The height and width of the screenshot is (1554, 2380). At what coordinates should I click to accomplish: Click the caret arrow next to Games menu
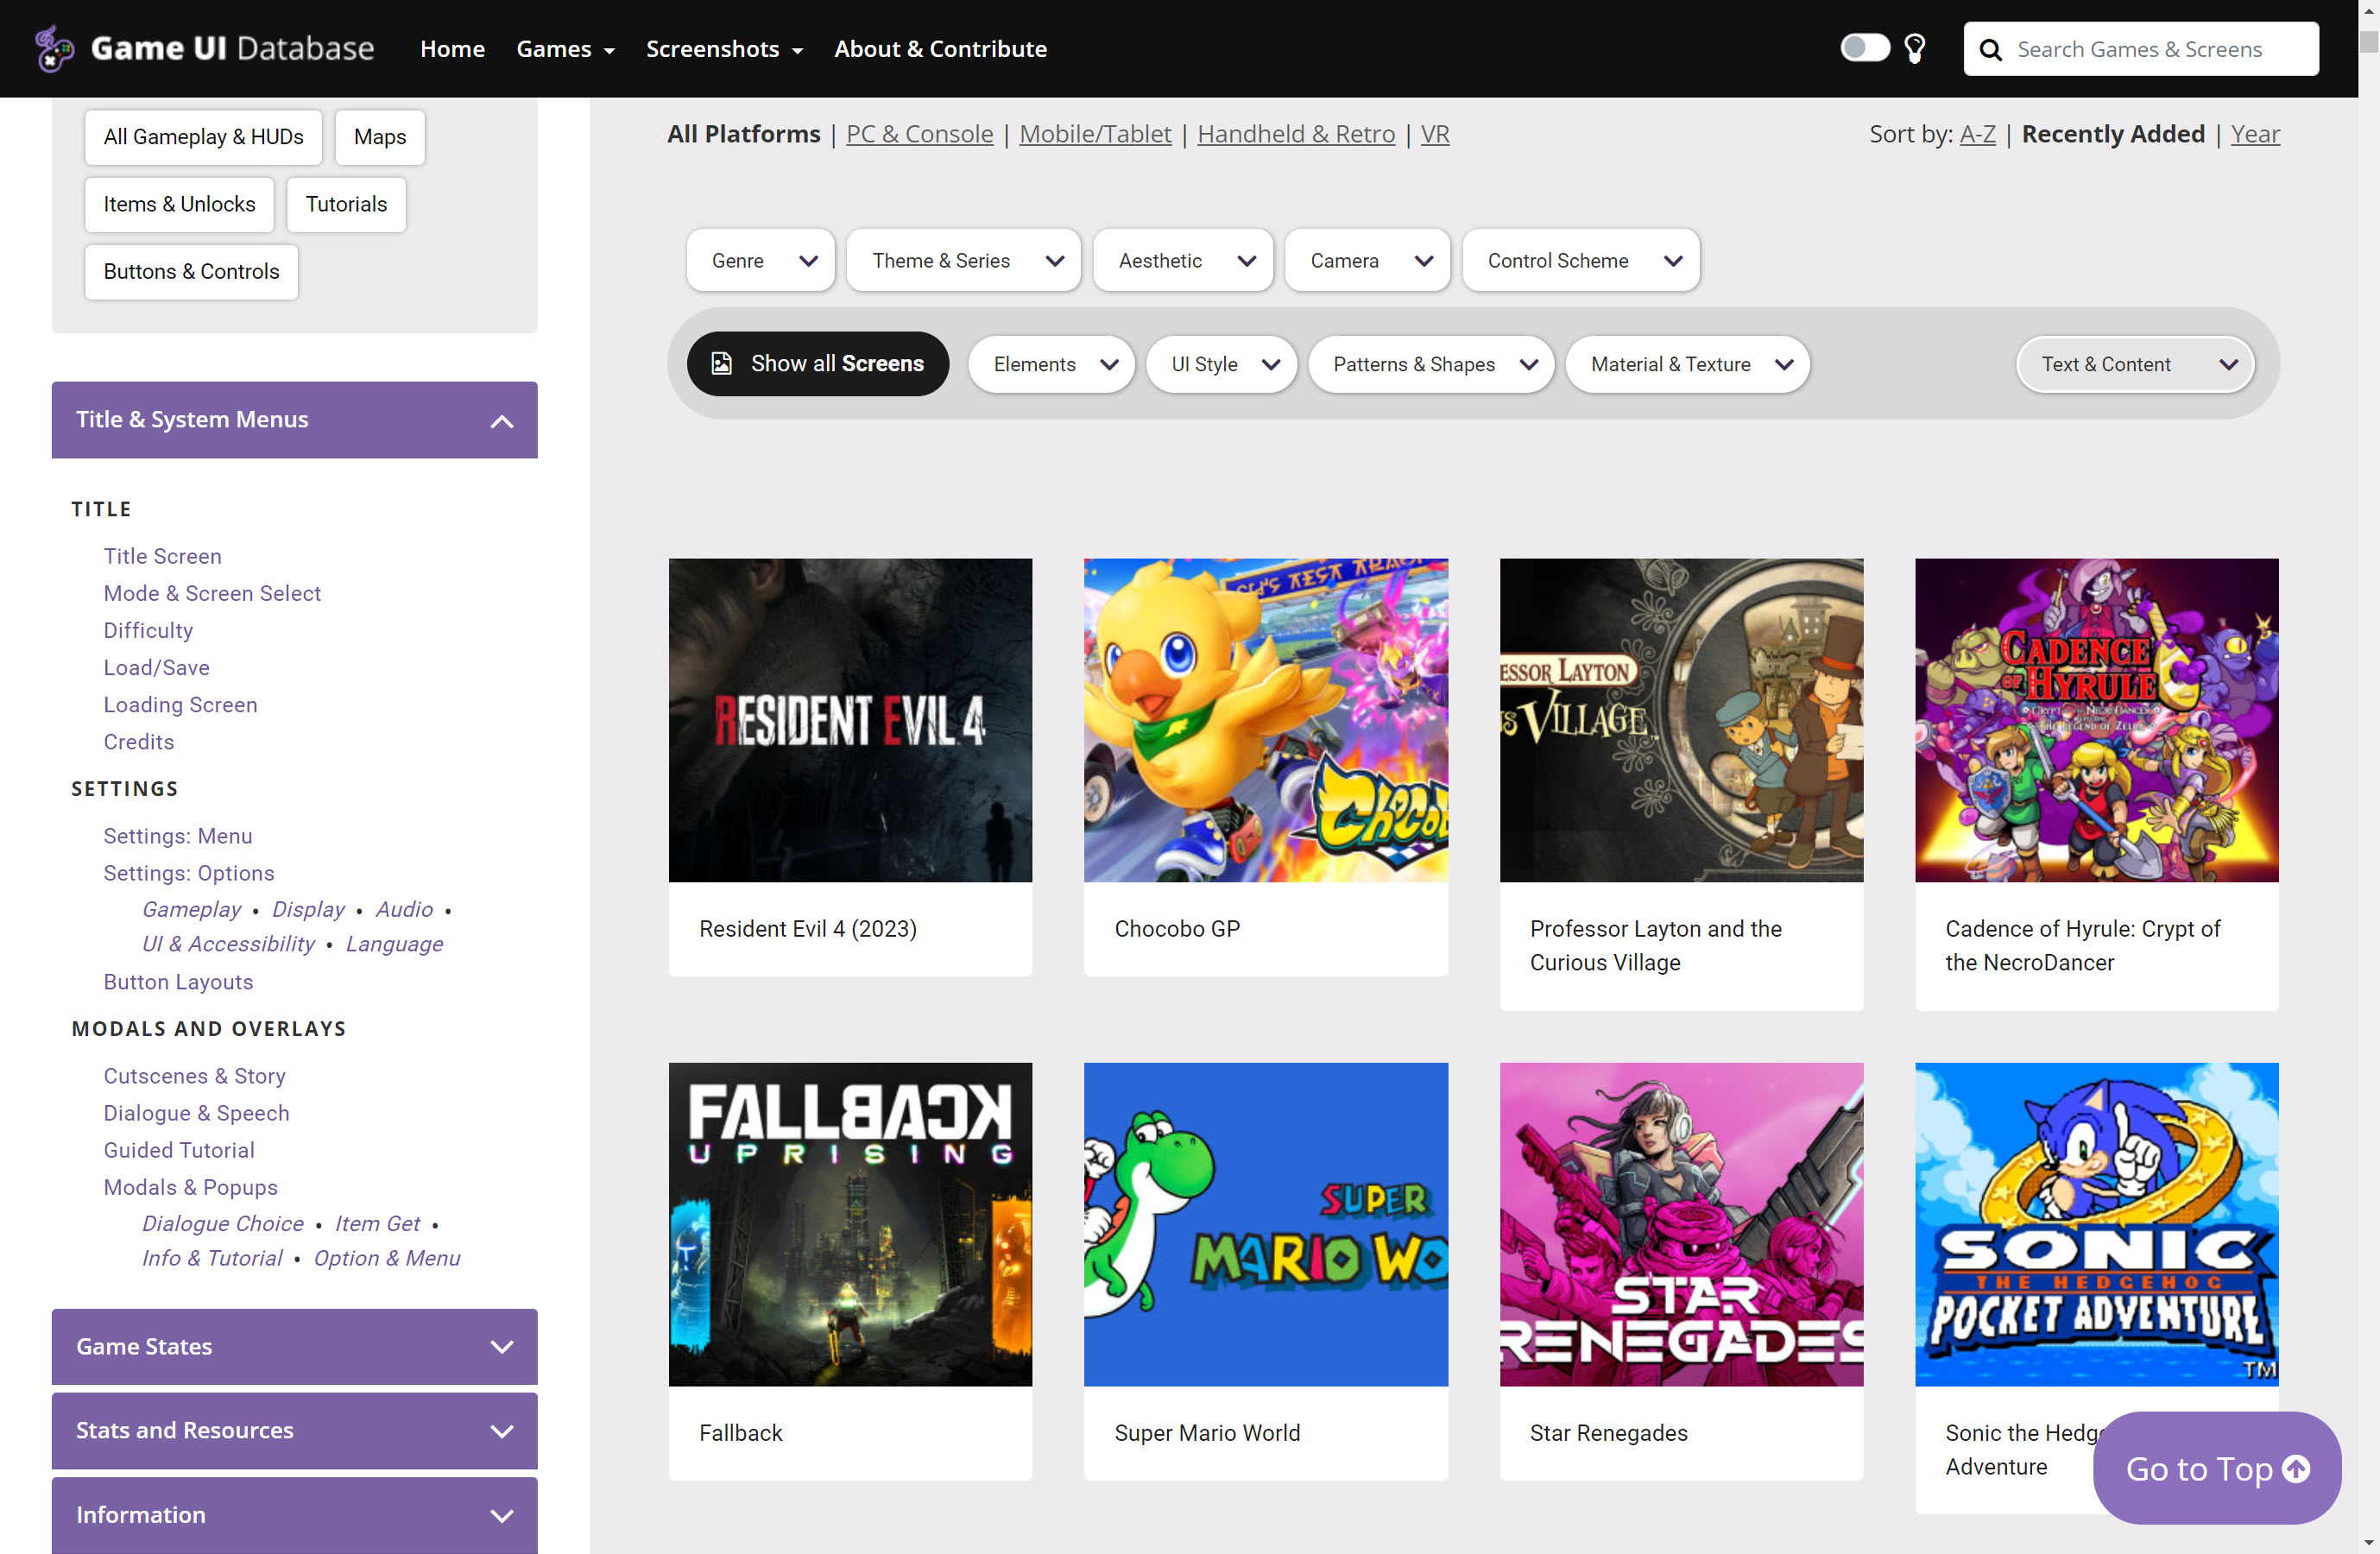(609, 51)
